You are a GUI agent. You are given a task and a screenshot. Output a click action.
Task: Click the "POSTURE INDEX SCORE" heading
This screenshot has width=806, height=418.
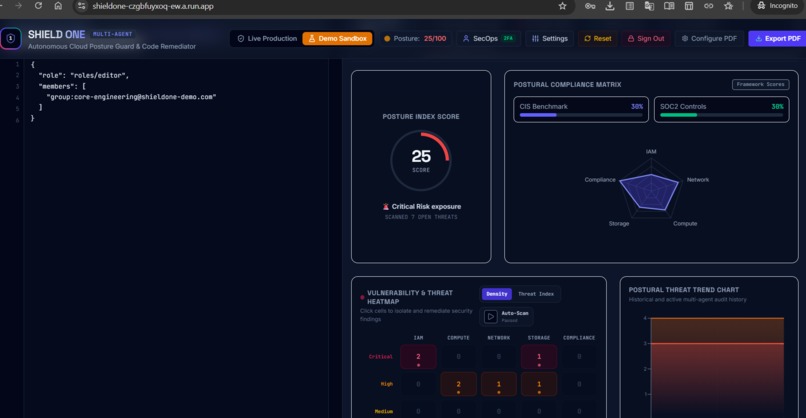point(421,117)
